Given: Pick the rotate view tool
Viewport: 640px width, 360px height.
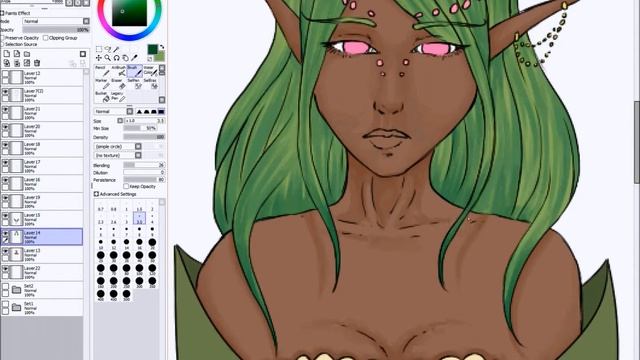Looking at the screenshot, I should point(116,58).
